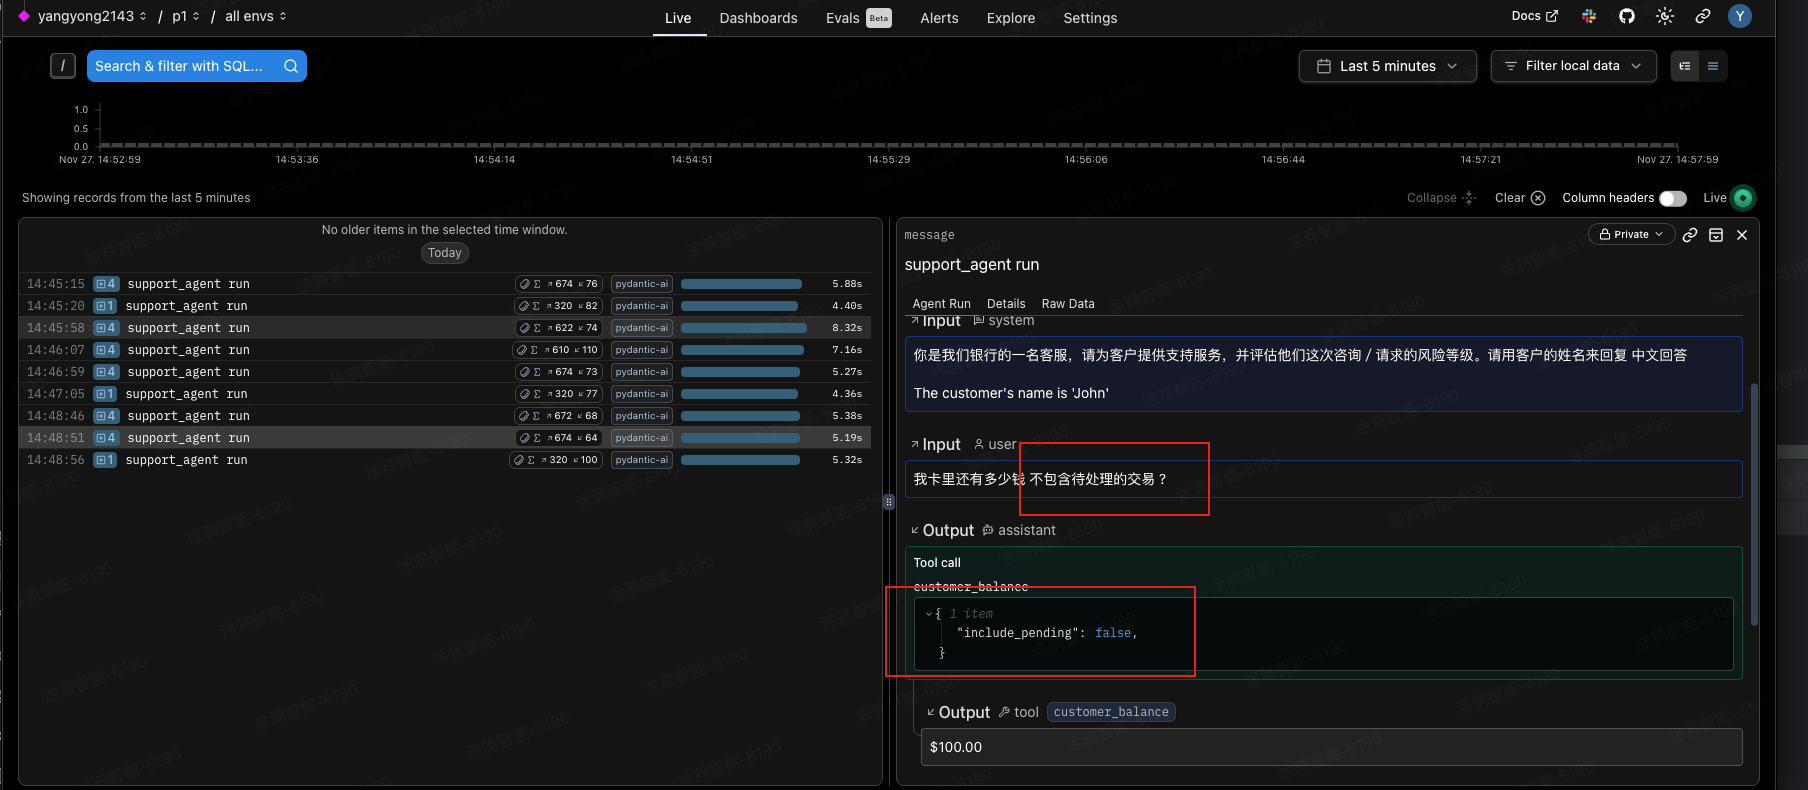Screen dimensions: 1808x790
Task: Open the Settings tab
Action: click(x=1090, y=18)
